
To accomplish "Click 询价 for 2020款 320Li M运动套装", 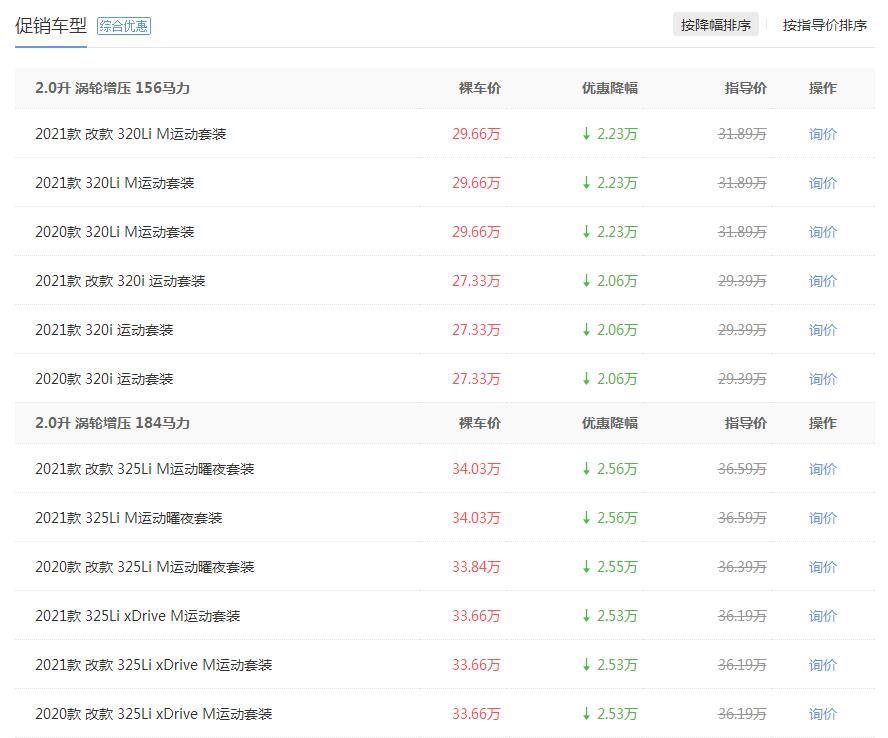I will click(822, 232).
